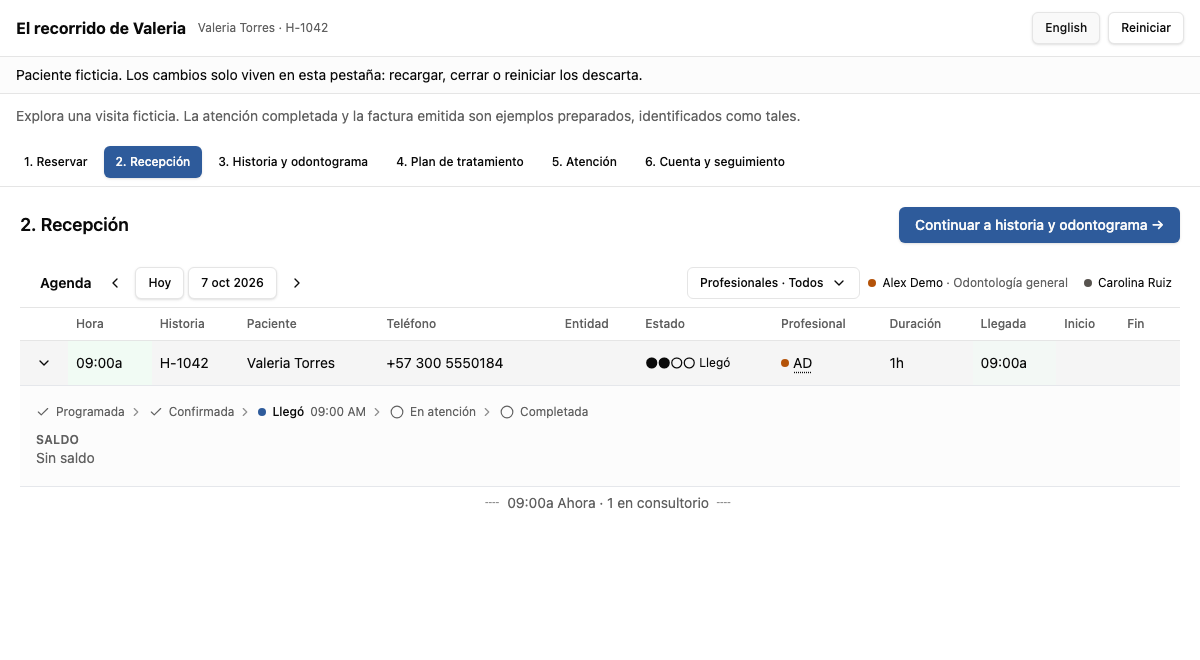Click the Sin saldo balance text
Screen dimensions: 1200x660
(65, 458)
